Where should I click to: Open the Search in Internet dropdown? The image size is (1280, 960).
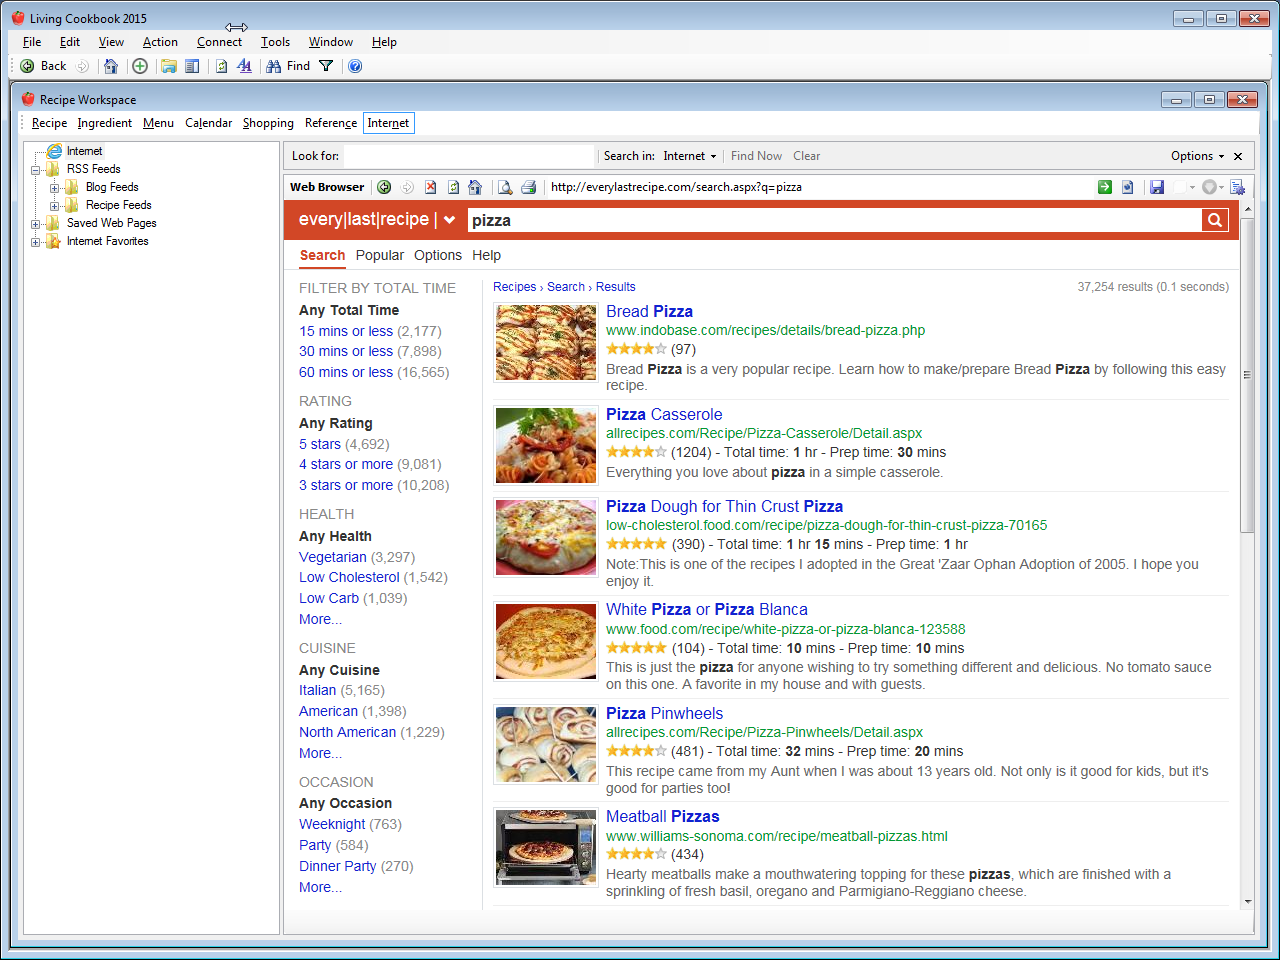[690, 156]
